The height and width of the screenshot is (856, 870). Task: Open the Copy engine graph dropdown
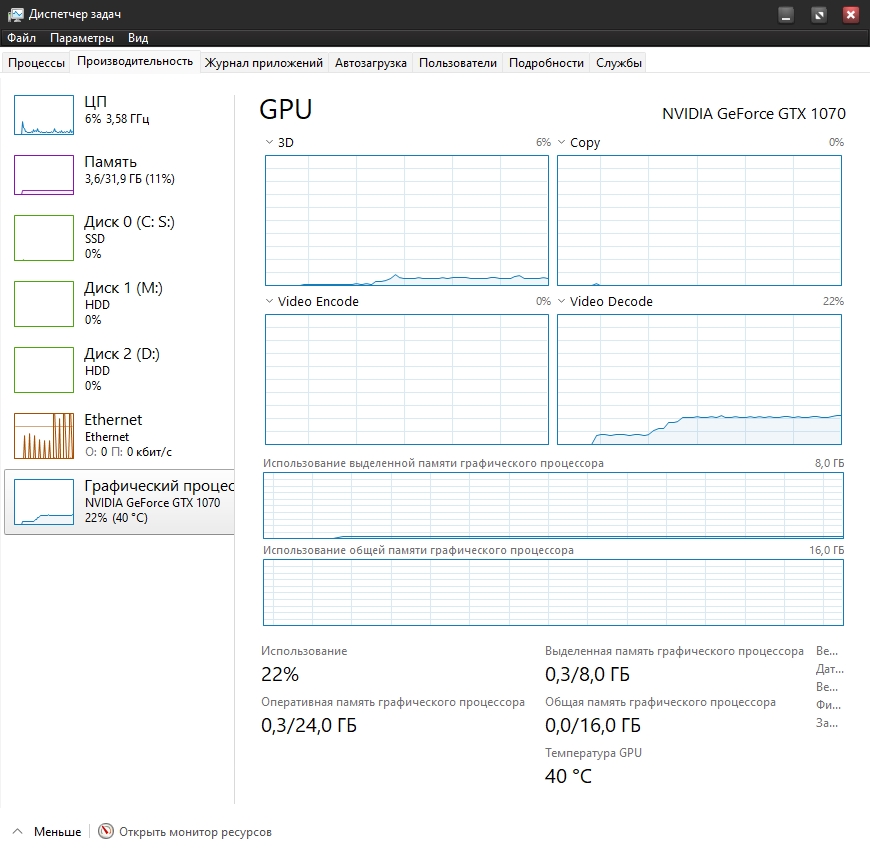(562, 143)
